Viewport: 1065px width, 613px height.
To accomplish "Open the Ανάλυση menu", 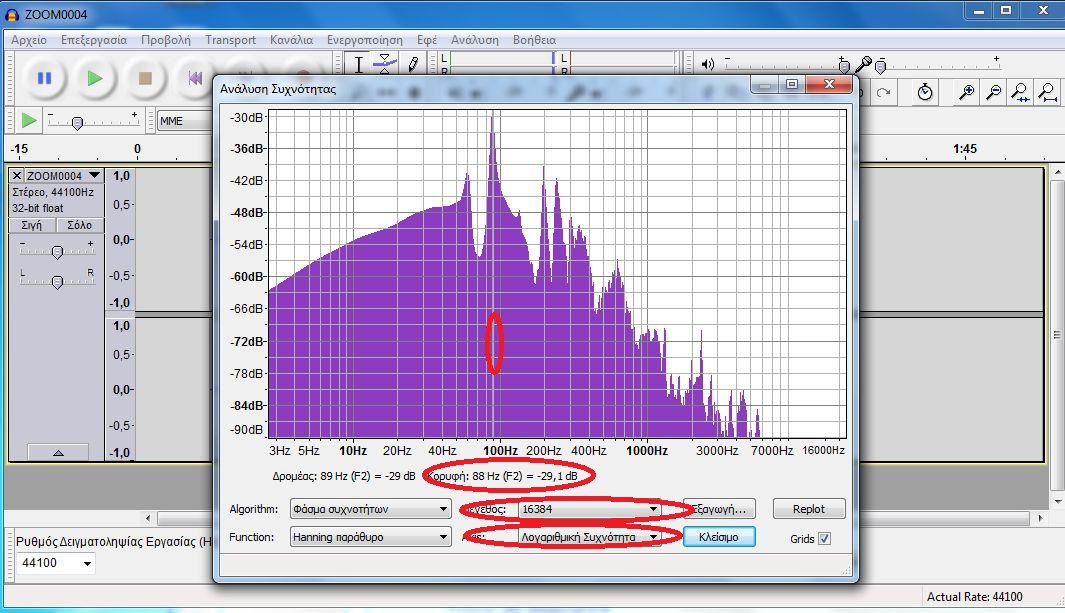I will click(475, 40).
